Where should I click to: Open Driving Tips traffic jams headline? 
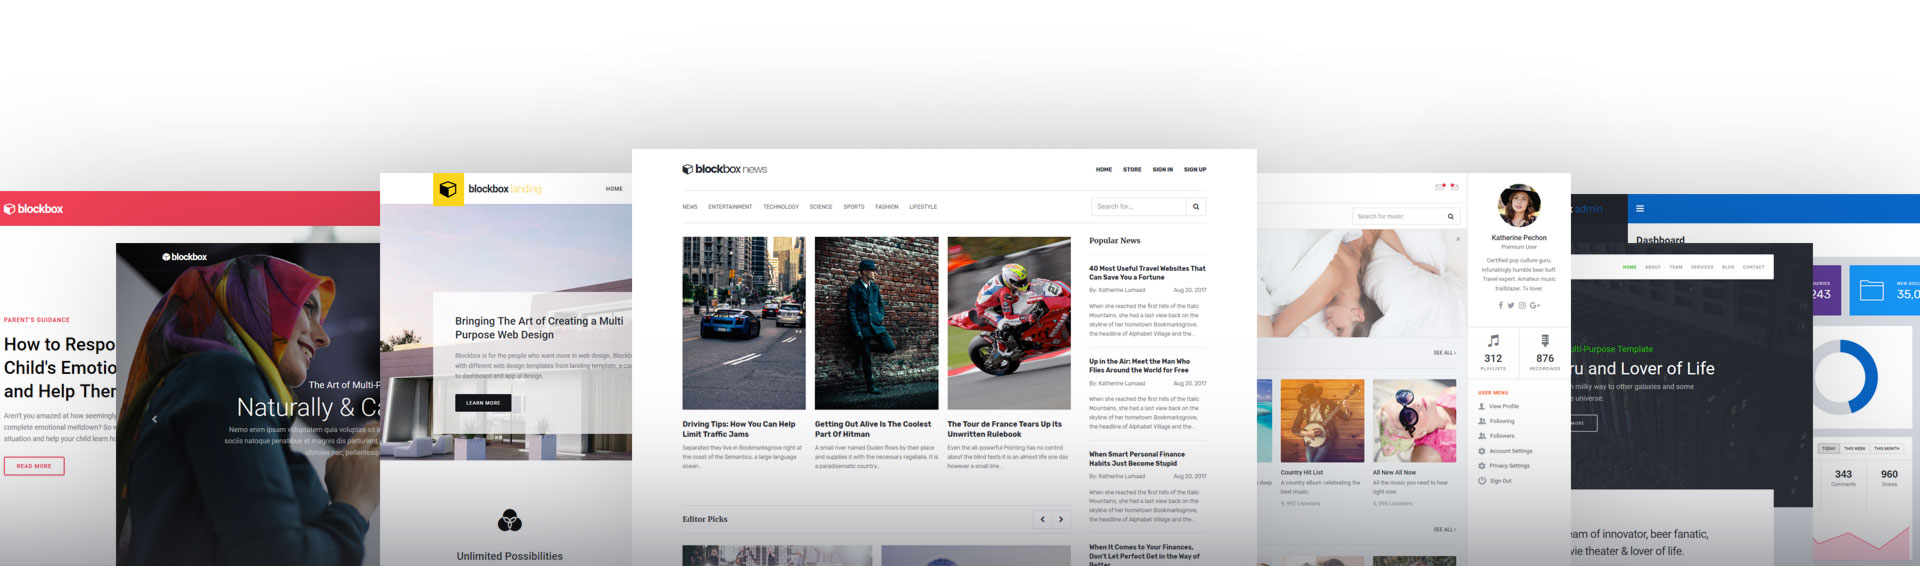point(739,429)
